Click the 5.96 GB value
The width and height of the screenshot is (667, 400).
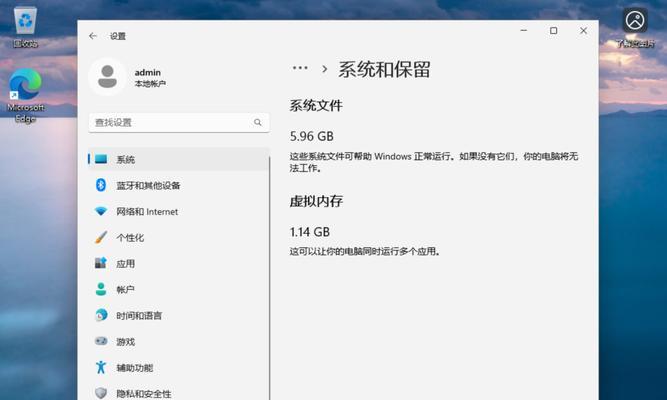312,136
